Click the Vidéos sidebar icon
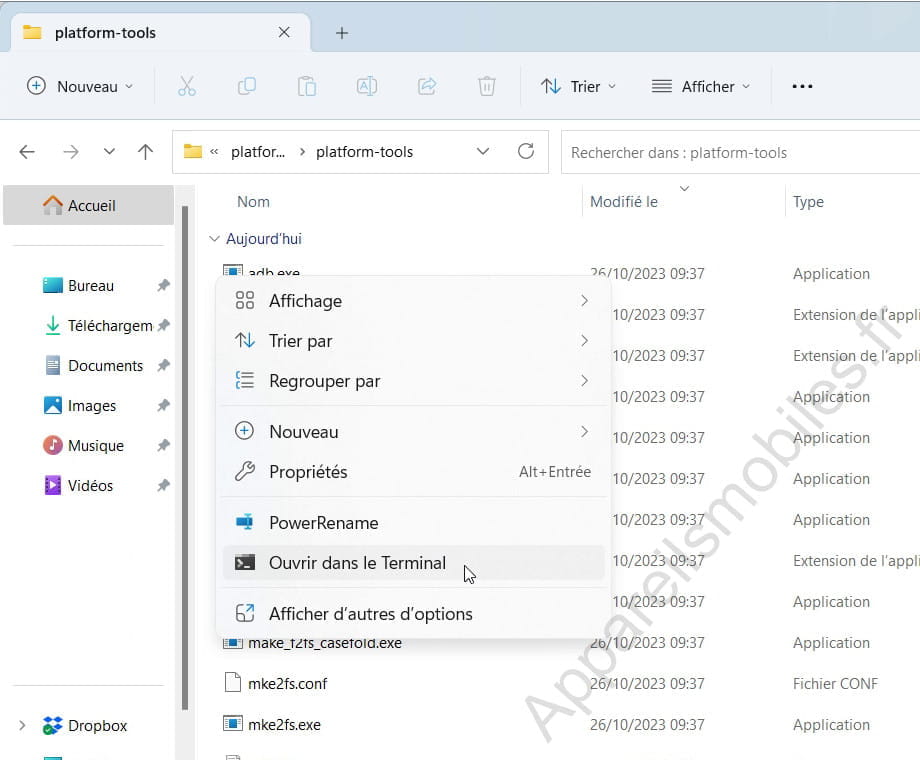This screenshot has width=920, height=760. tap(53, 485)
